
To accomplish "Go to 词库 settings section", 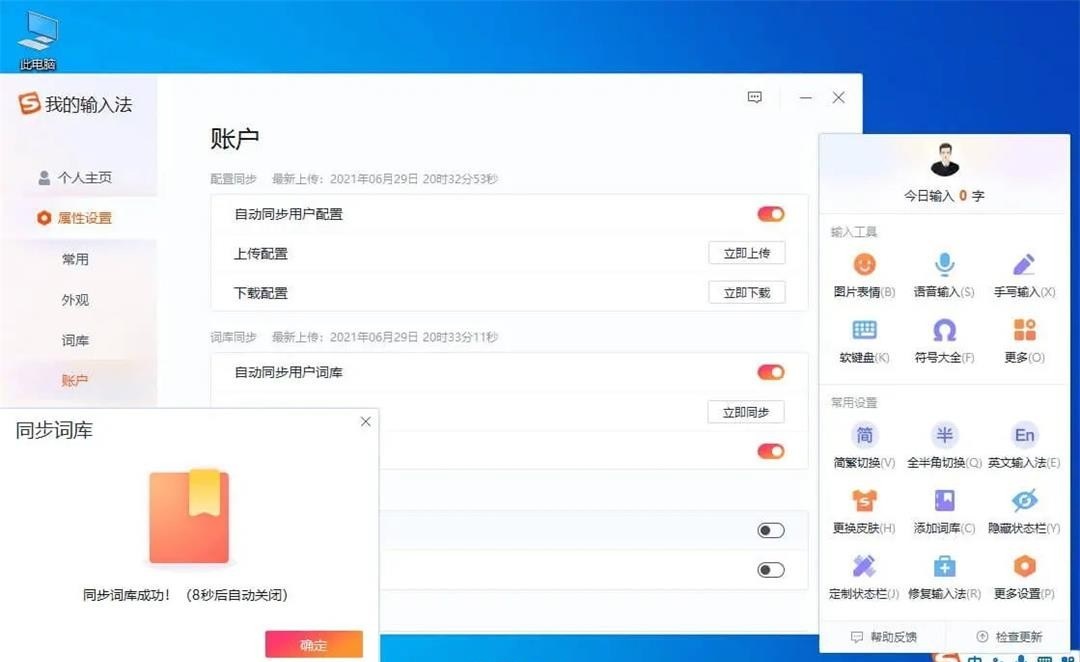I will click(75, 340).
